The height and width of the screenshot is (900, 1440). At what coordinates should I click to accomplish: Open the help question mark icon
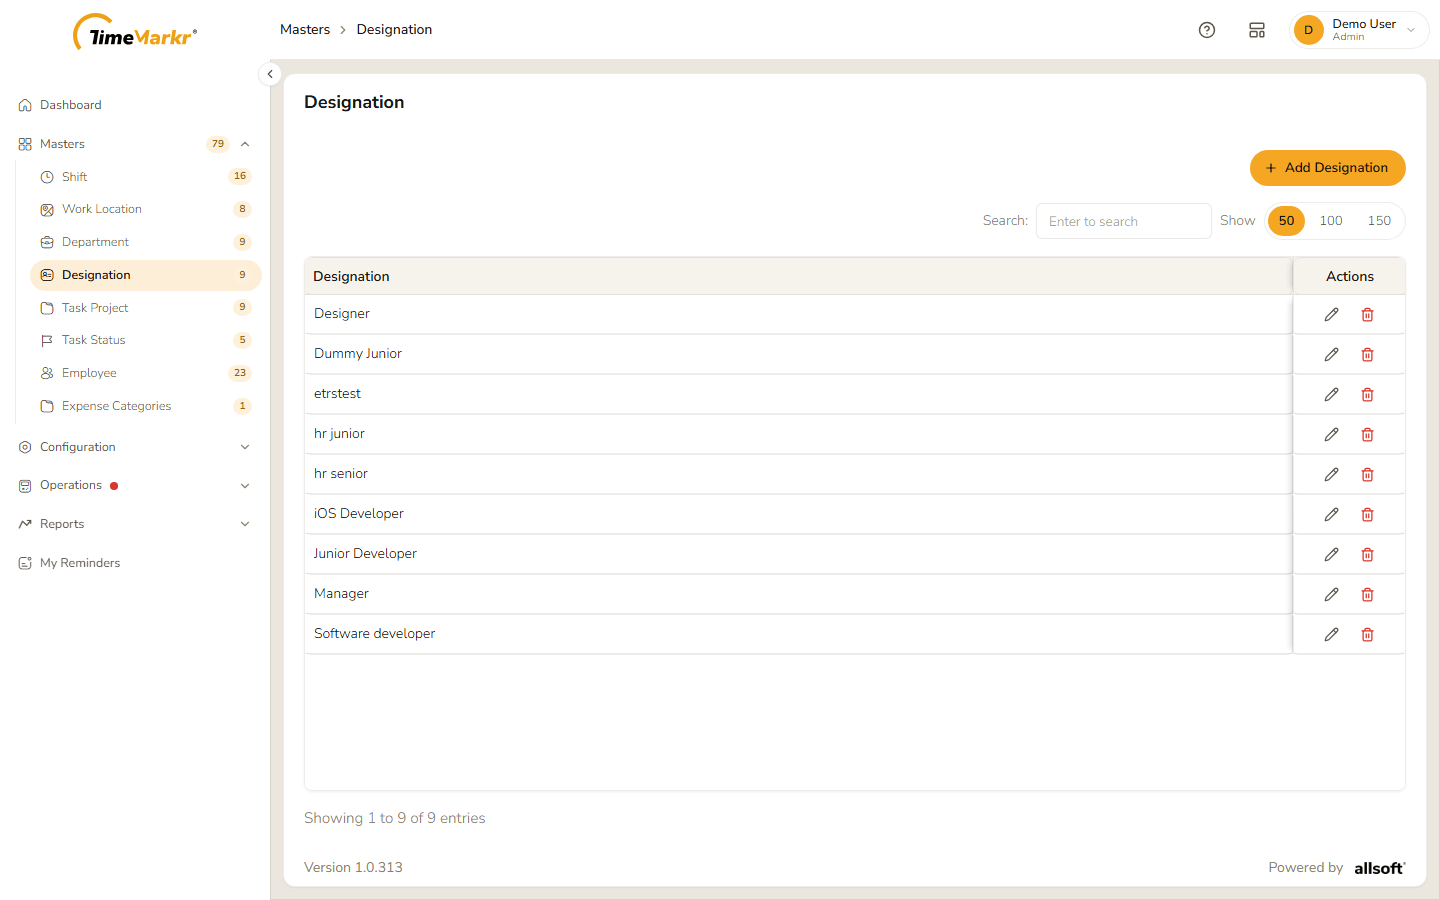tap(1207, 30)
